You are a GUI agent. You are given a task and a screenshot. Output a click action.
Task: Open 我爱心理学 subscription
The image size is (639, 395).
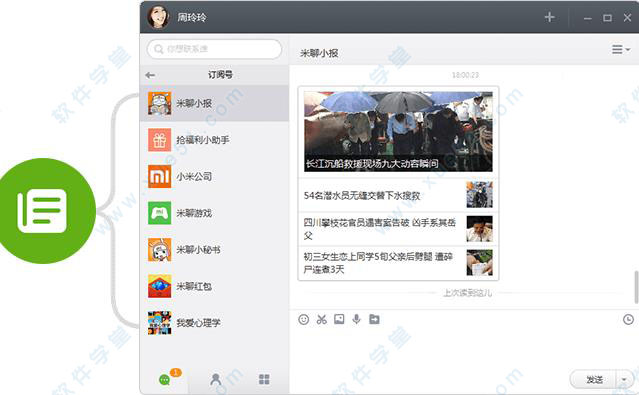tap(214, 323)
